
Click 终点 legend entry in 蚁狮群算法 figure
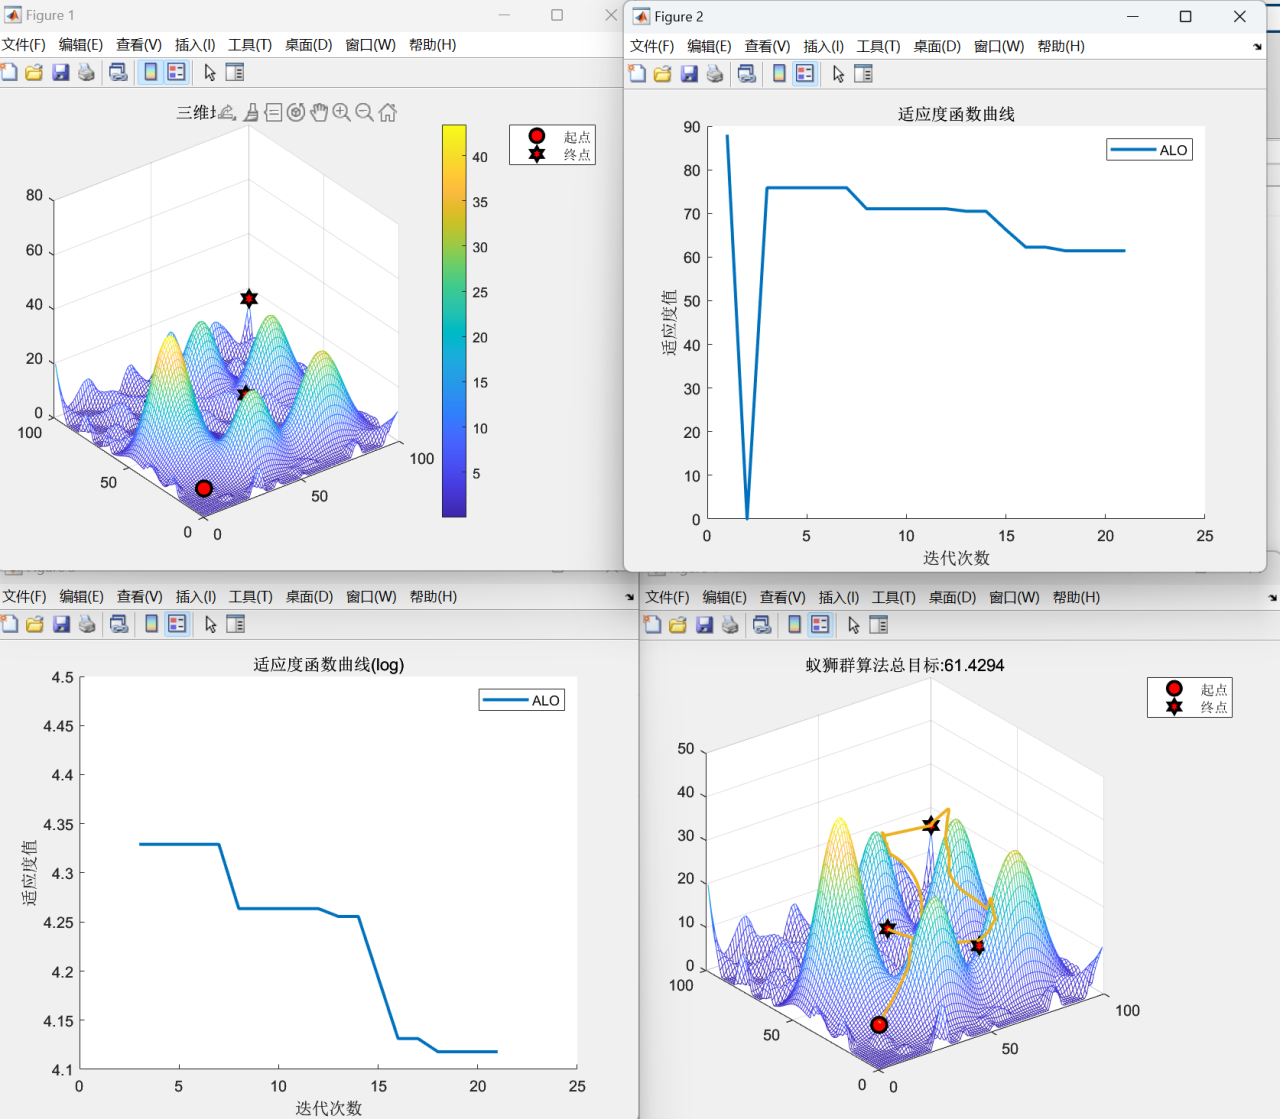1190,707
